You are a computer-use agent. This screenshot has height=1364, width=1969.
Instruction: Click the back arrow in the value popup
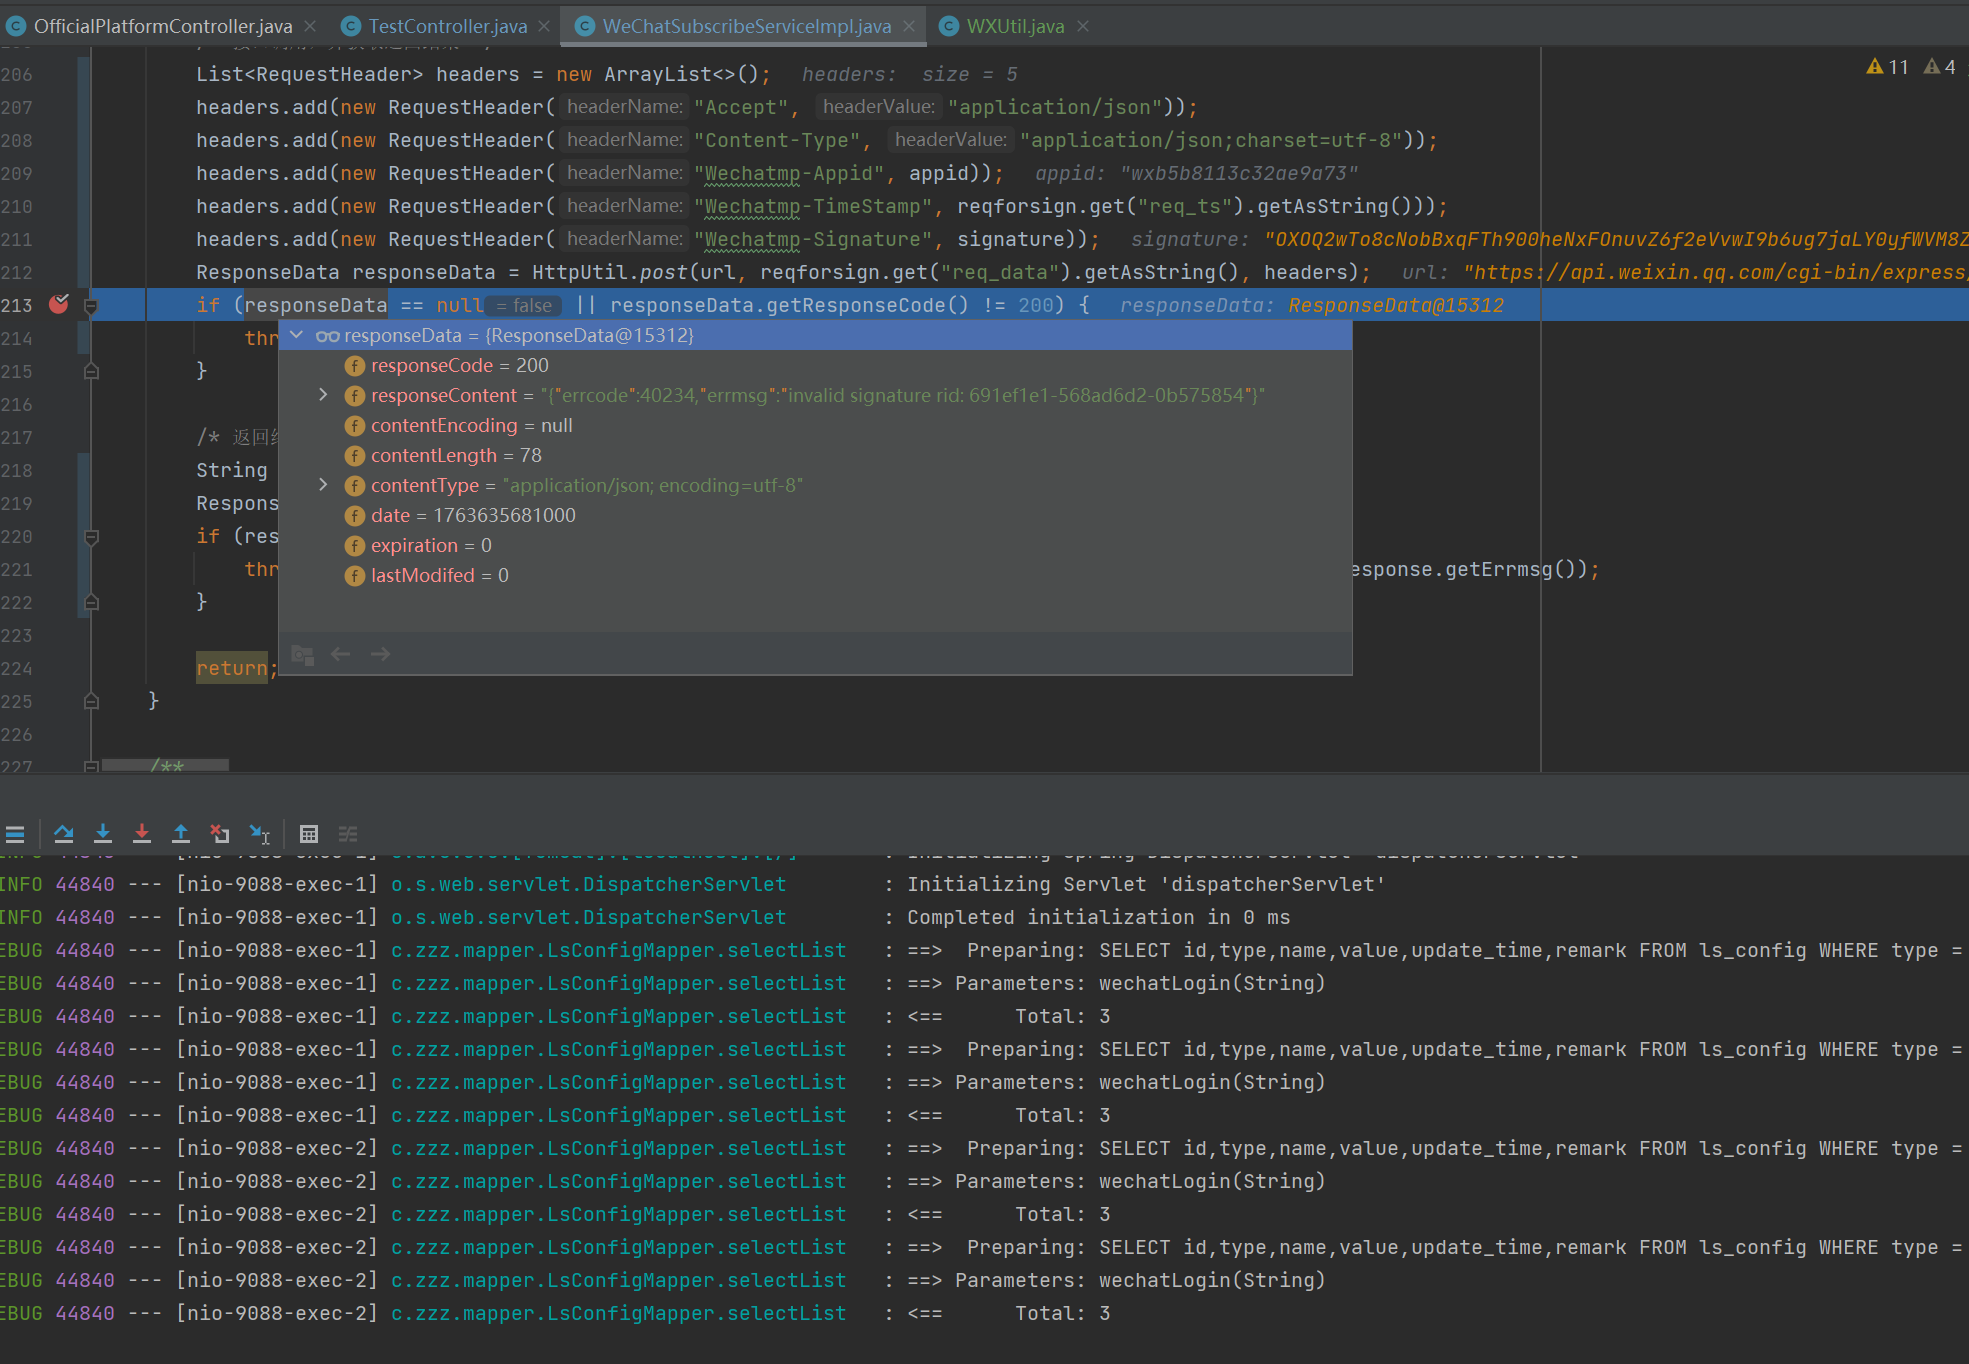pyautogui.click(x=340, y=654)
